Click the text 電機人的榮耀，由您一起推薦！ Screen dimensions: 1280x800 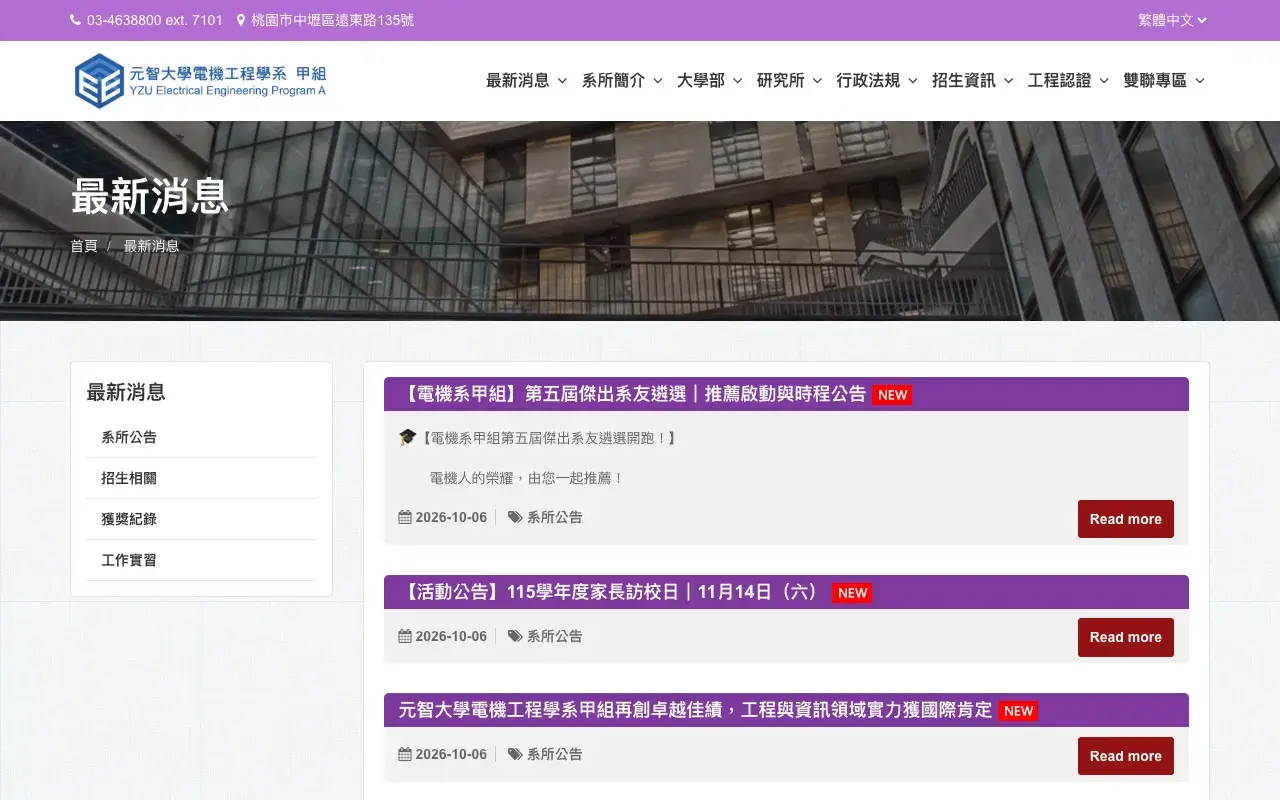pyautogui.click(x=527, y=478)
